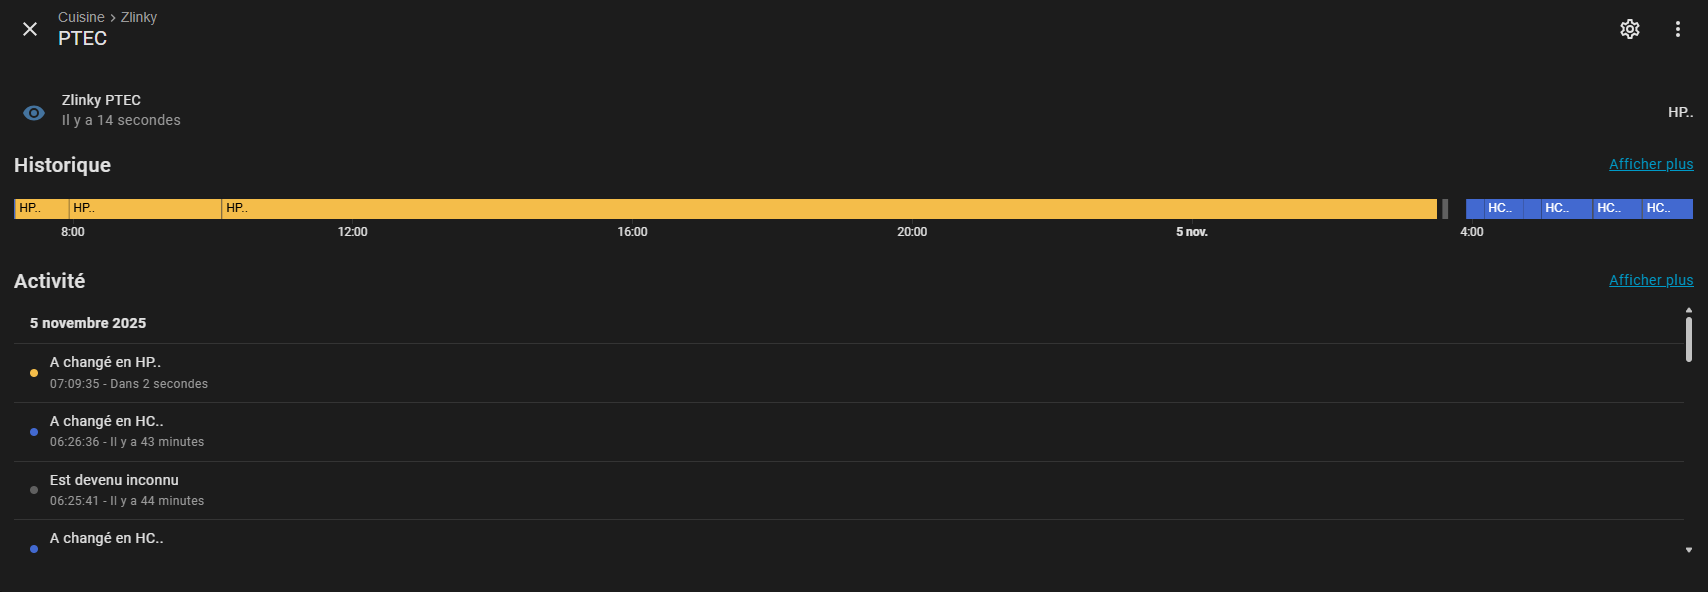Show more history via Historique Afficher plus

point(1651,164)
